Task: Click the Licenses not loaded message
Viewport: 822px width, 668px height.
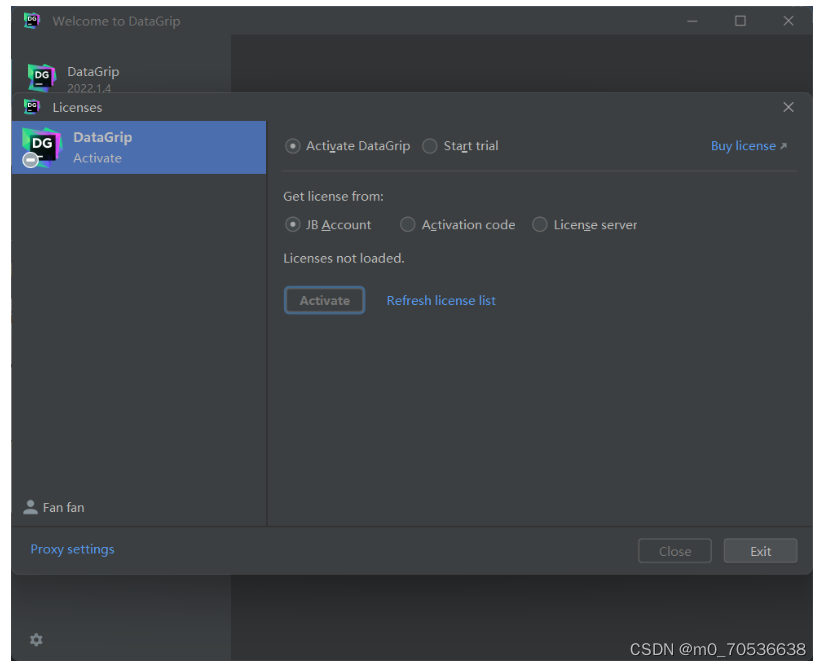Action: click(x=344, y=258)
